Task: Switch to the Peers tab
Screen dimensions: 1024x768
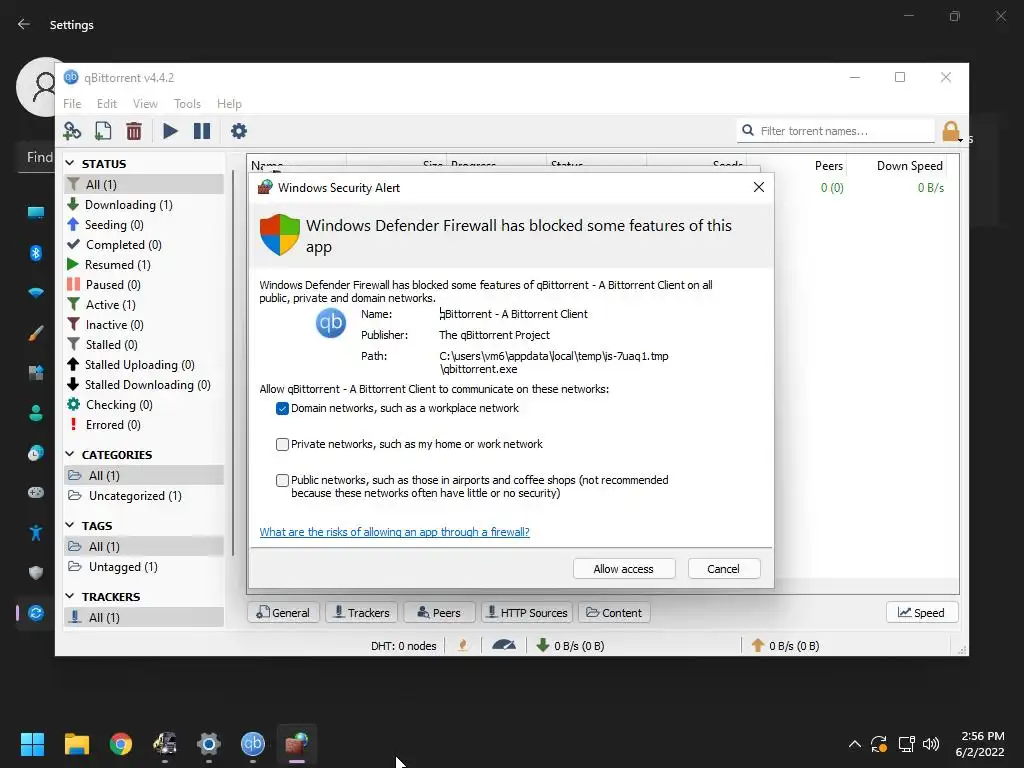Action: pos(439,613)
